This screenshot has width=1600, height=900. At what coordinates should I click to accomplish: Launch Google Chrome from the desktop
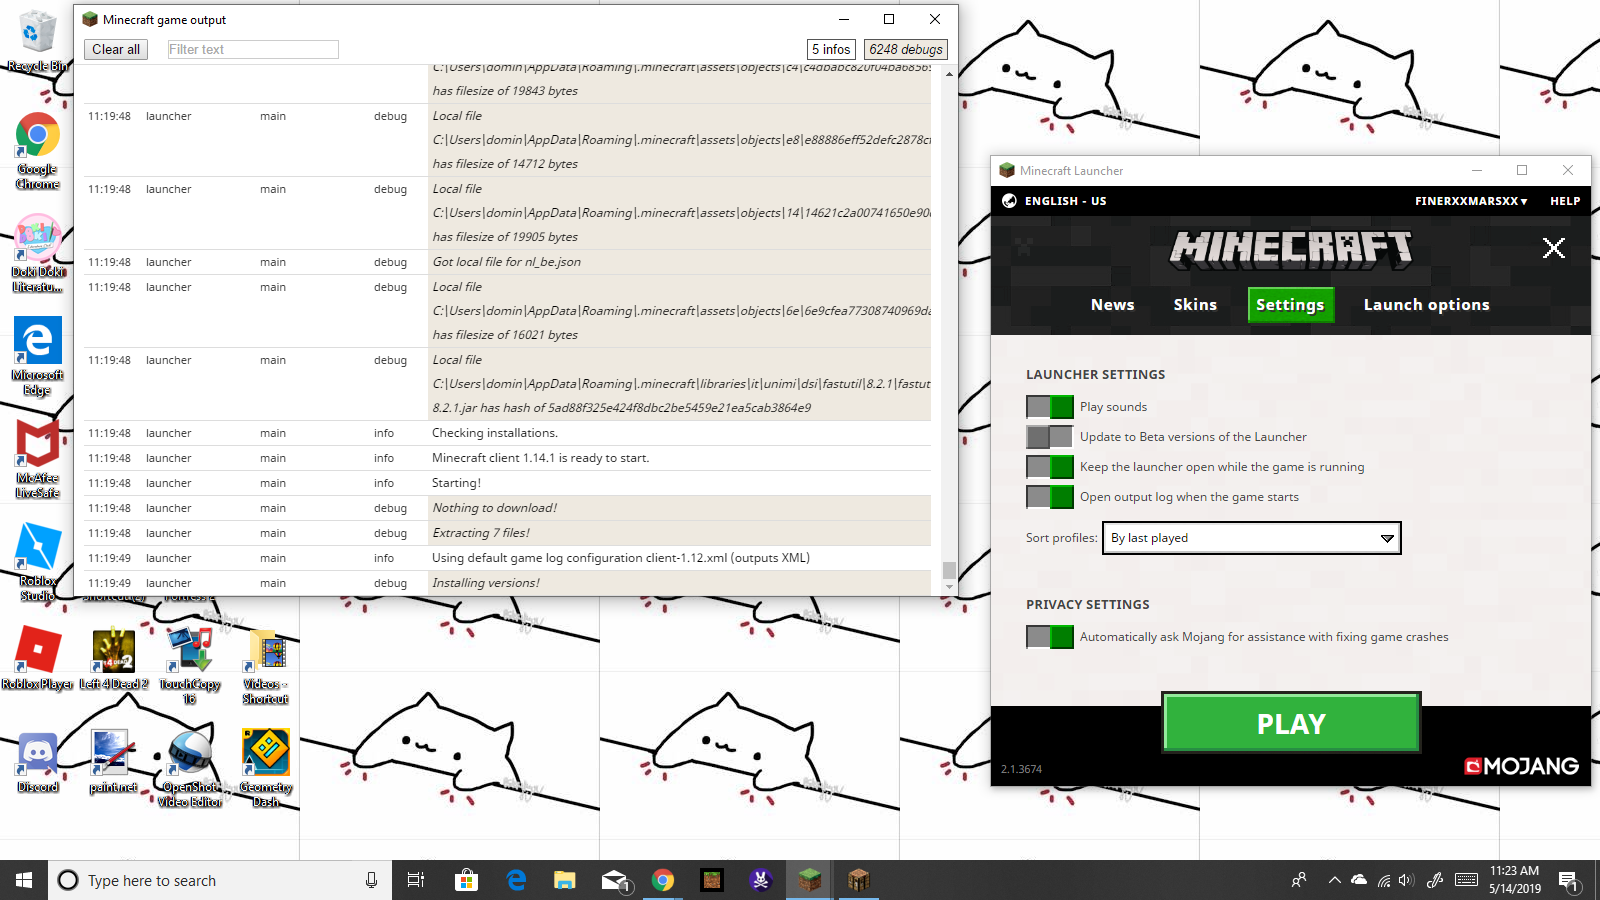pos(37,150)
